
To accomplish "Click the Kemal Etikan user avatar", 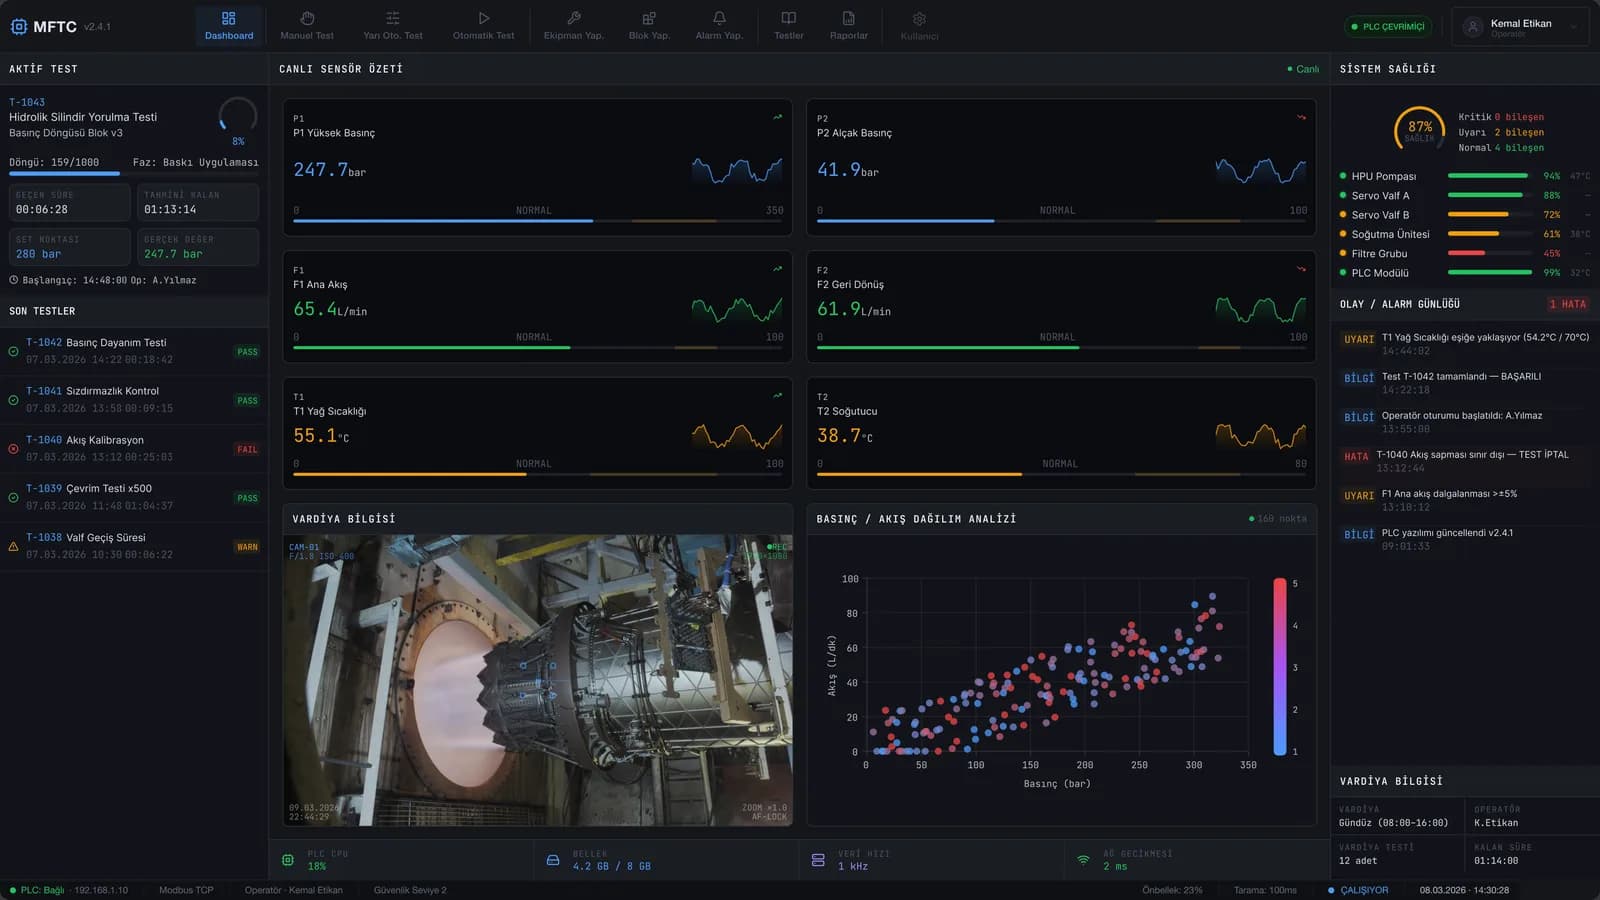I will (1472, 27).
